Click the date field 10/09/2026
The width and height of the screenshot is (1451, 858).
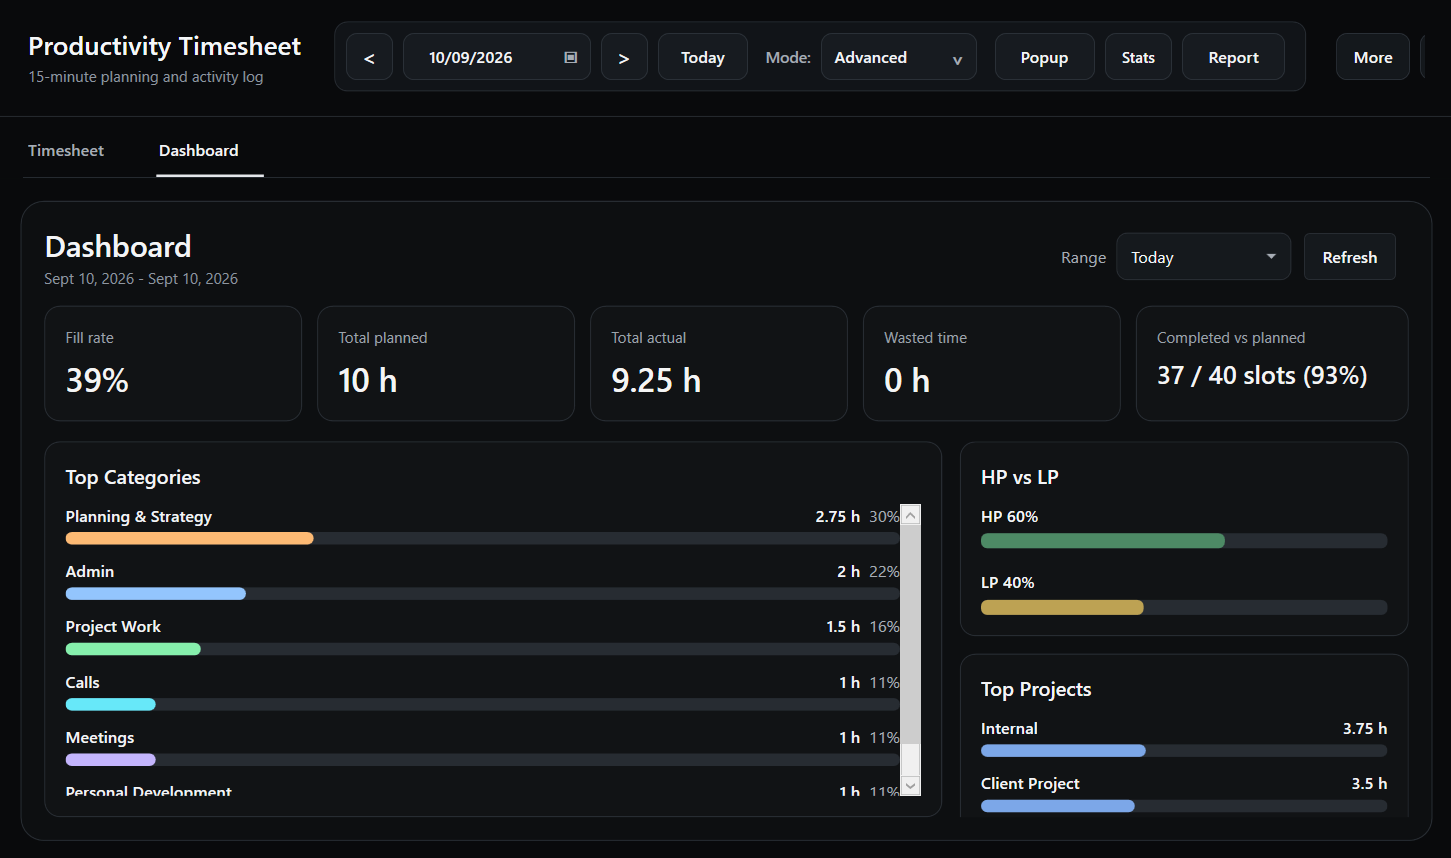[x=496, y=57]
